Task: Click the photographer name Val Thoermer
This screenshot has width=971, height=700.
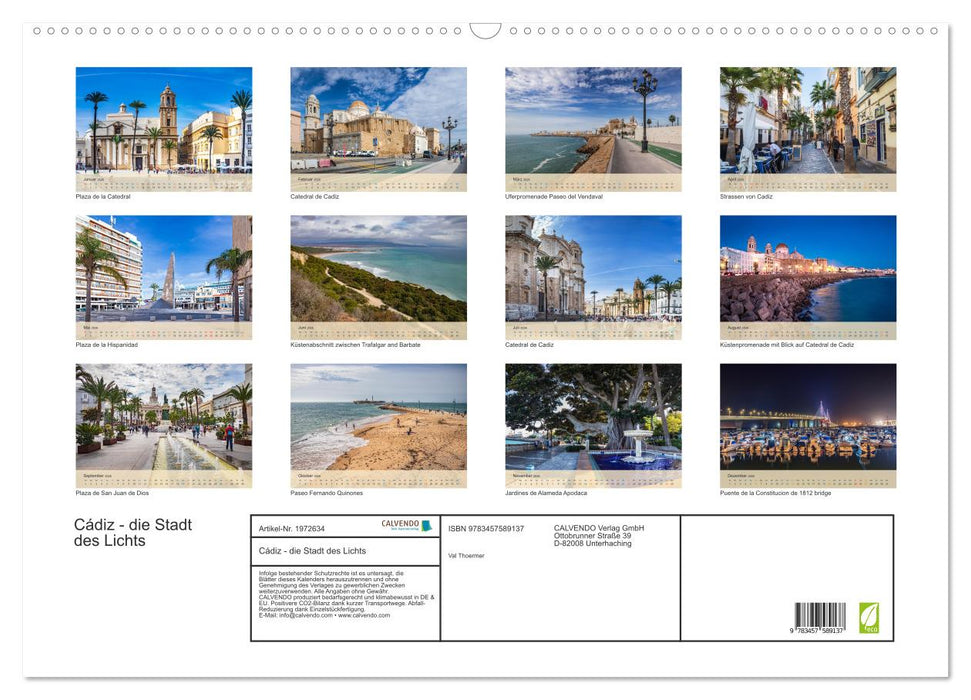Action: coord(466,555)
